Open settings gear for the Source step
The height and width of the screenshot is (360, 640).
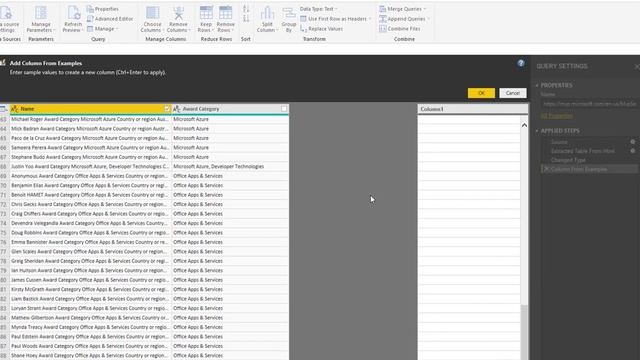pyautogui.click(x=633, y=142)
